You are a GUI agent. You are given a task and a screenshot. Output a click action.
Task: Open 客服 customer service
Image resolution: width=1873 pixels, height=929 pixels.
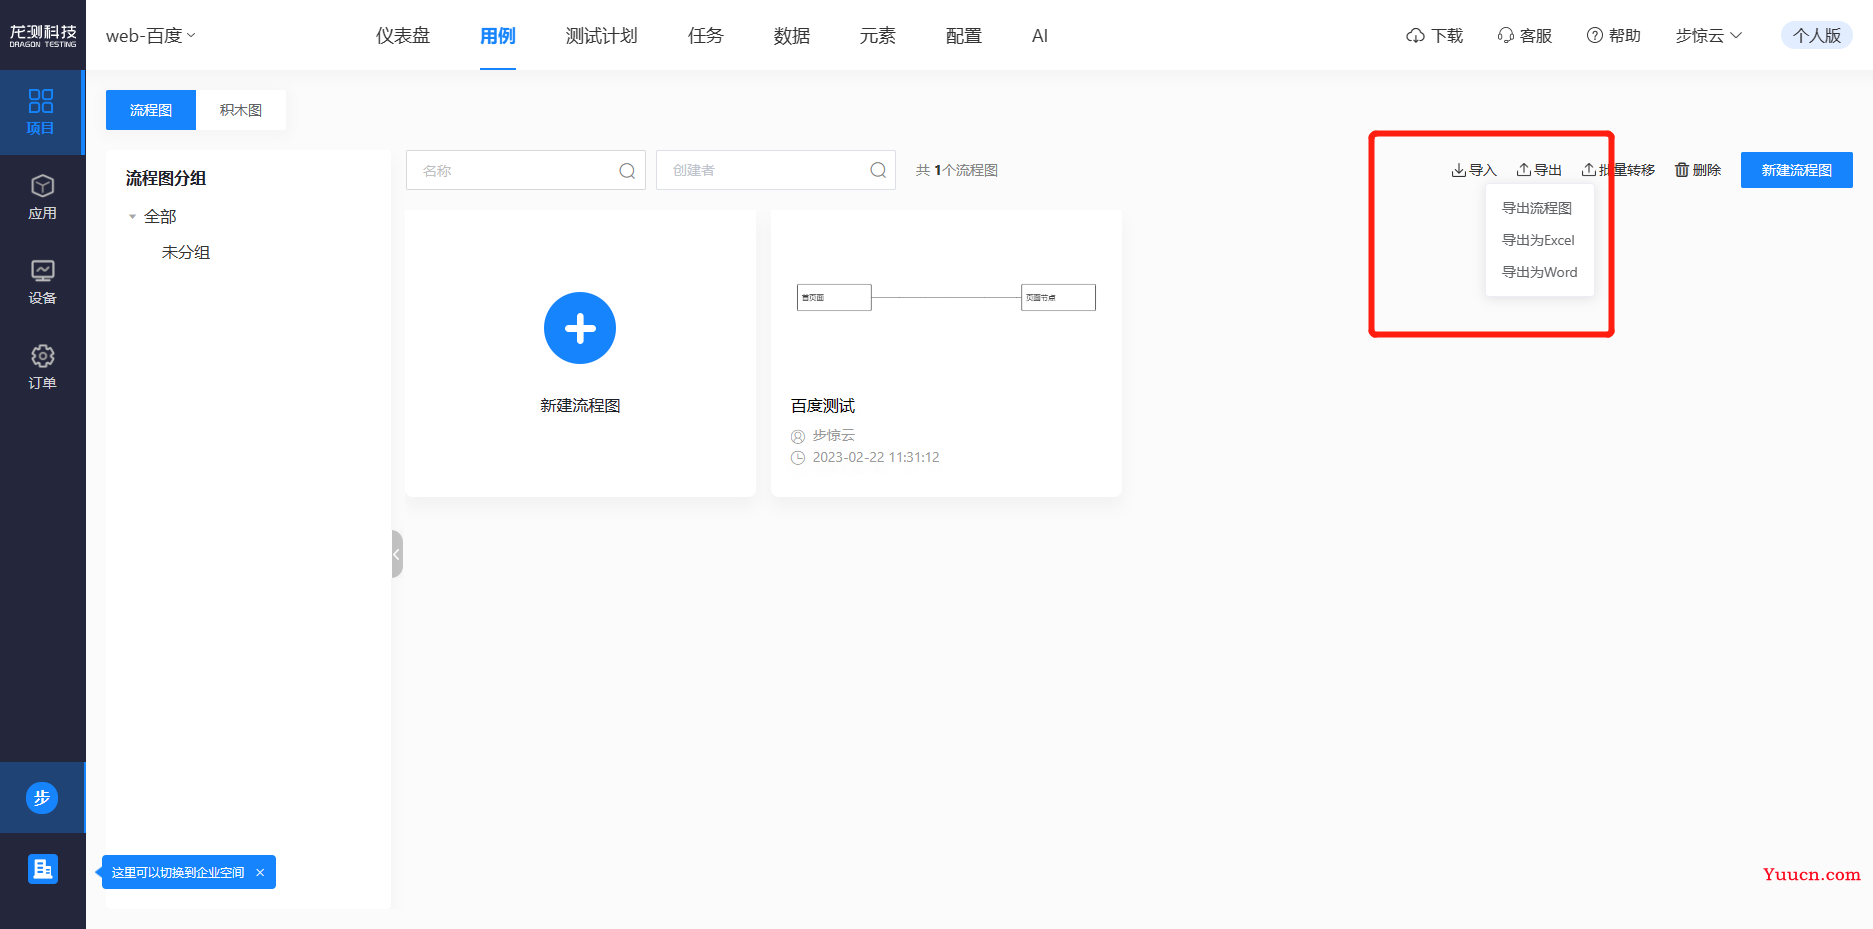click(1524, 36)
